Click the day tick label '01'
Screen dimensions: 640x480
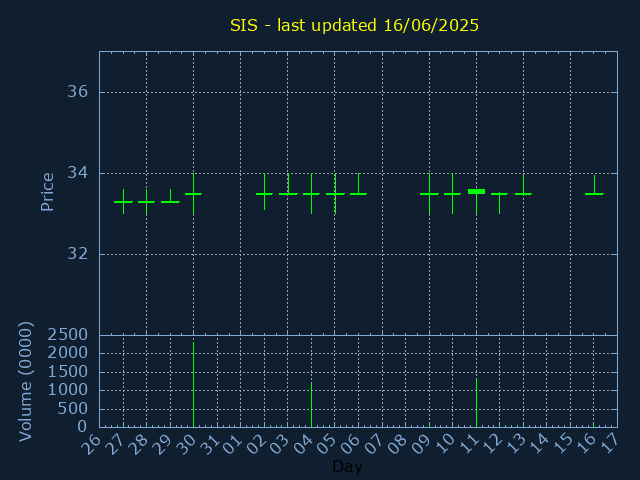(x=232, y=444)
